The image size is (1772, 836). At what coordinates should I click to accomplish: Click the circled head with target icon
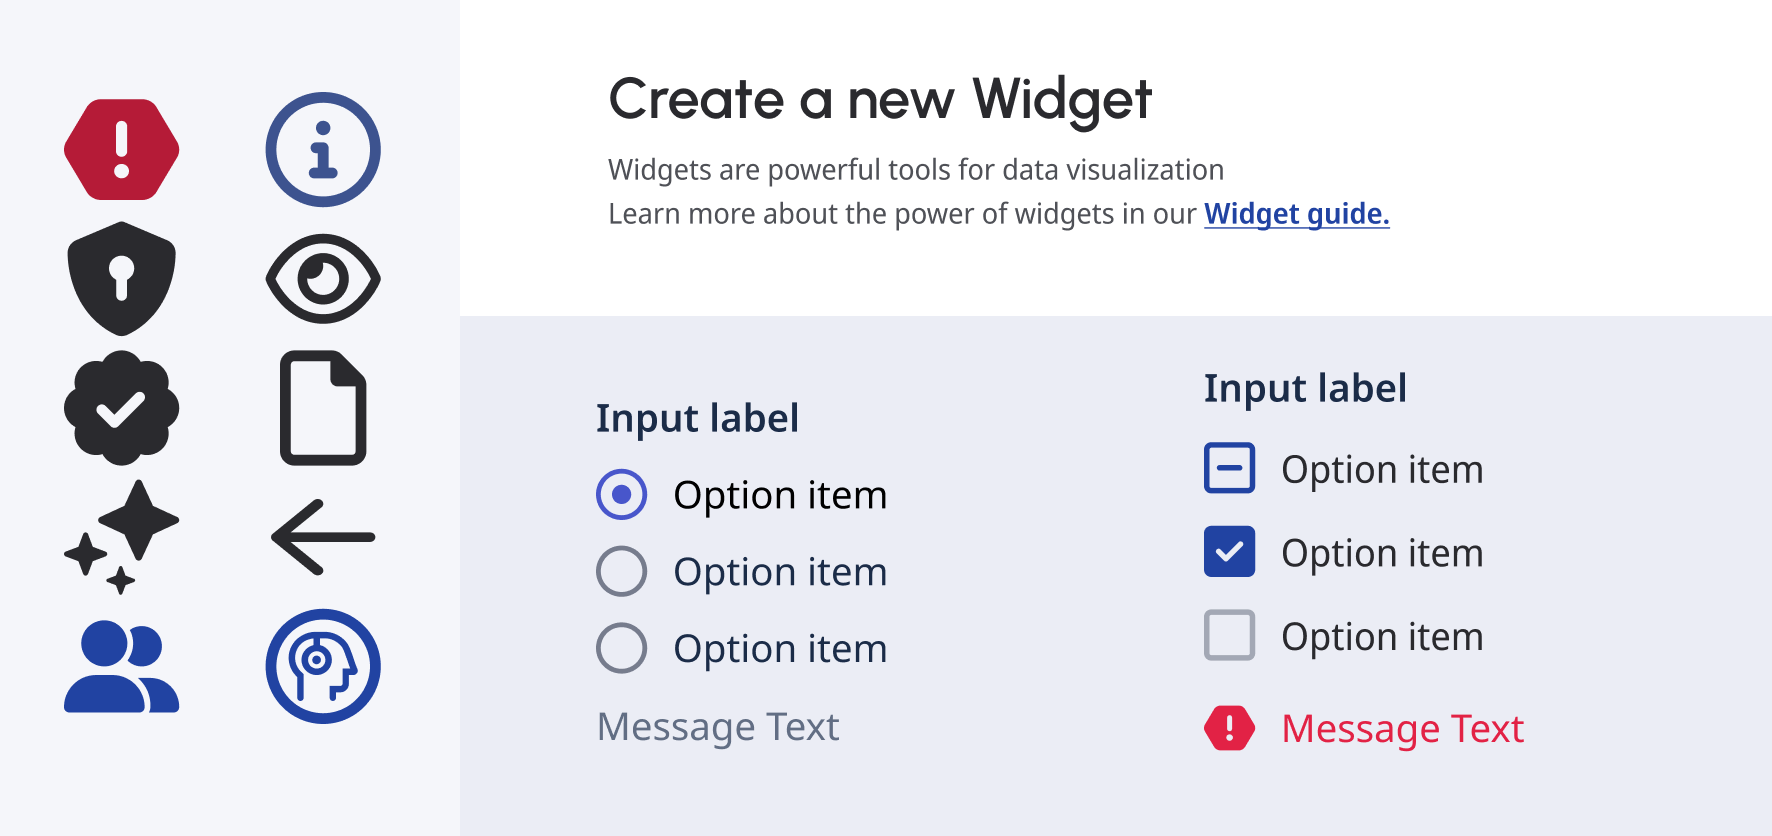322,666
